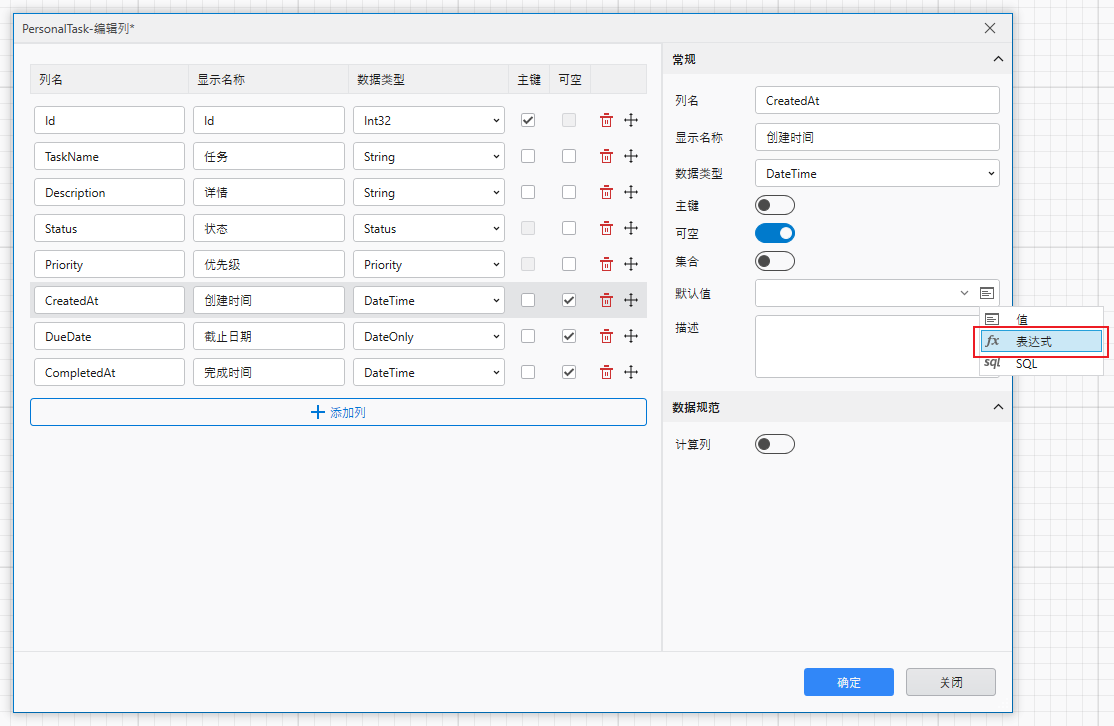1114x726 pixels.
Task: Check 可空 for the Status row
Action: tap(569, 228)
